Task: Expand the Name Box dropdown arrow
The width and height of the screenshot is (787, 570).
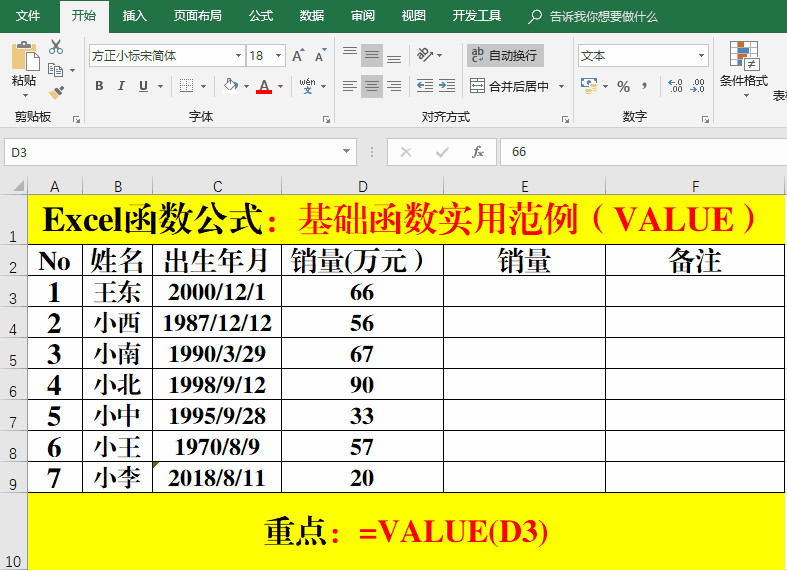Action: point(346,152)
